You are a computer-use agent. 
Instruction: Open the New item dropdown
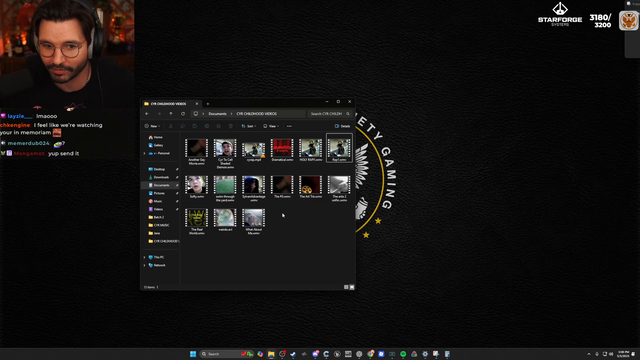(x=152, y=126)
